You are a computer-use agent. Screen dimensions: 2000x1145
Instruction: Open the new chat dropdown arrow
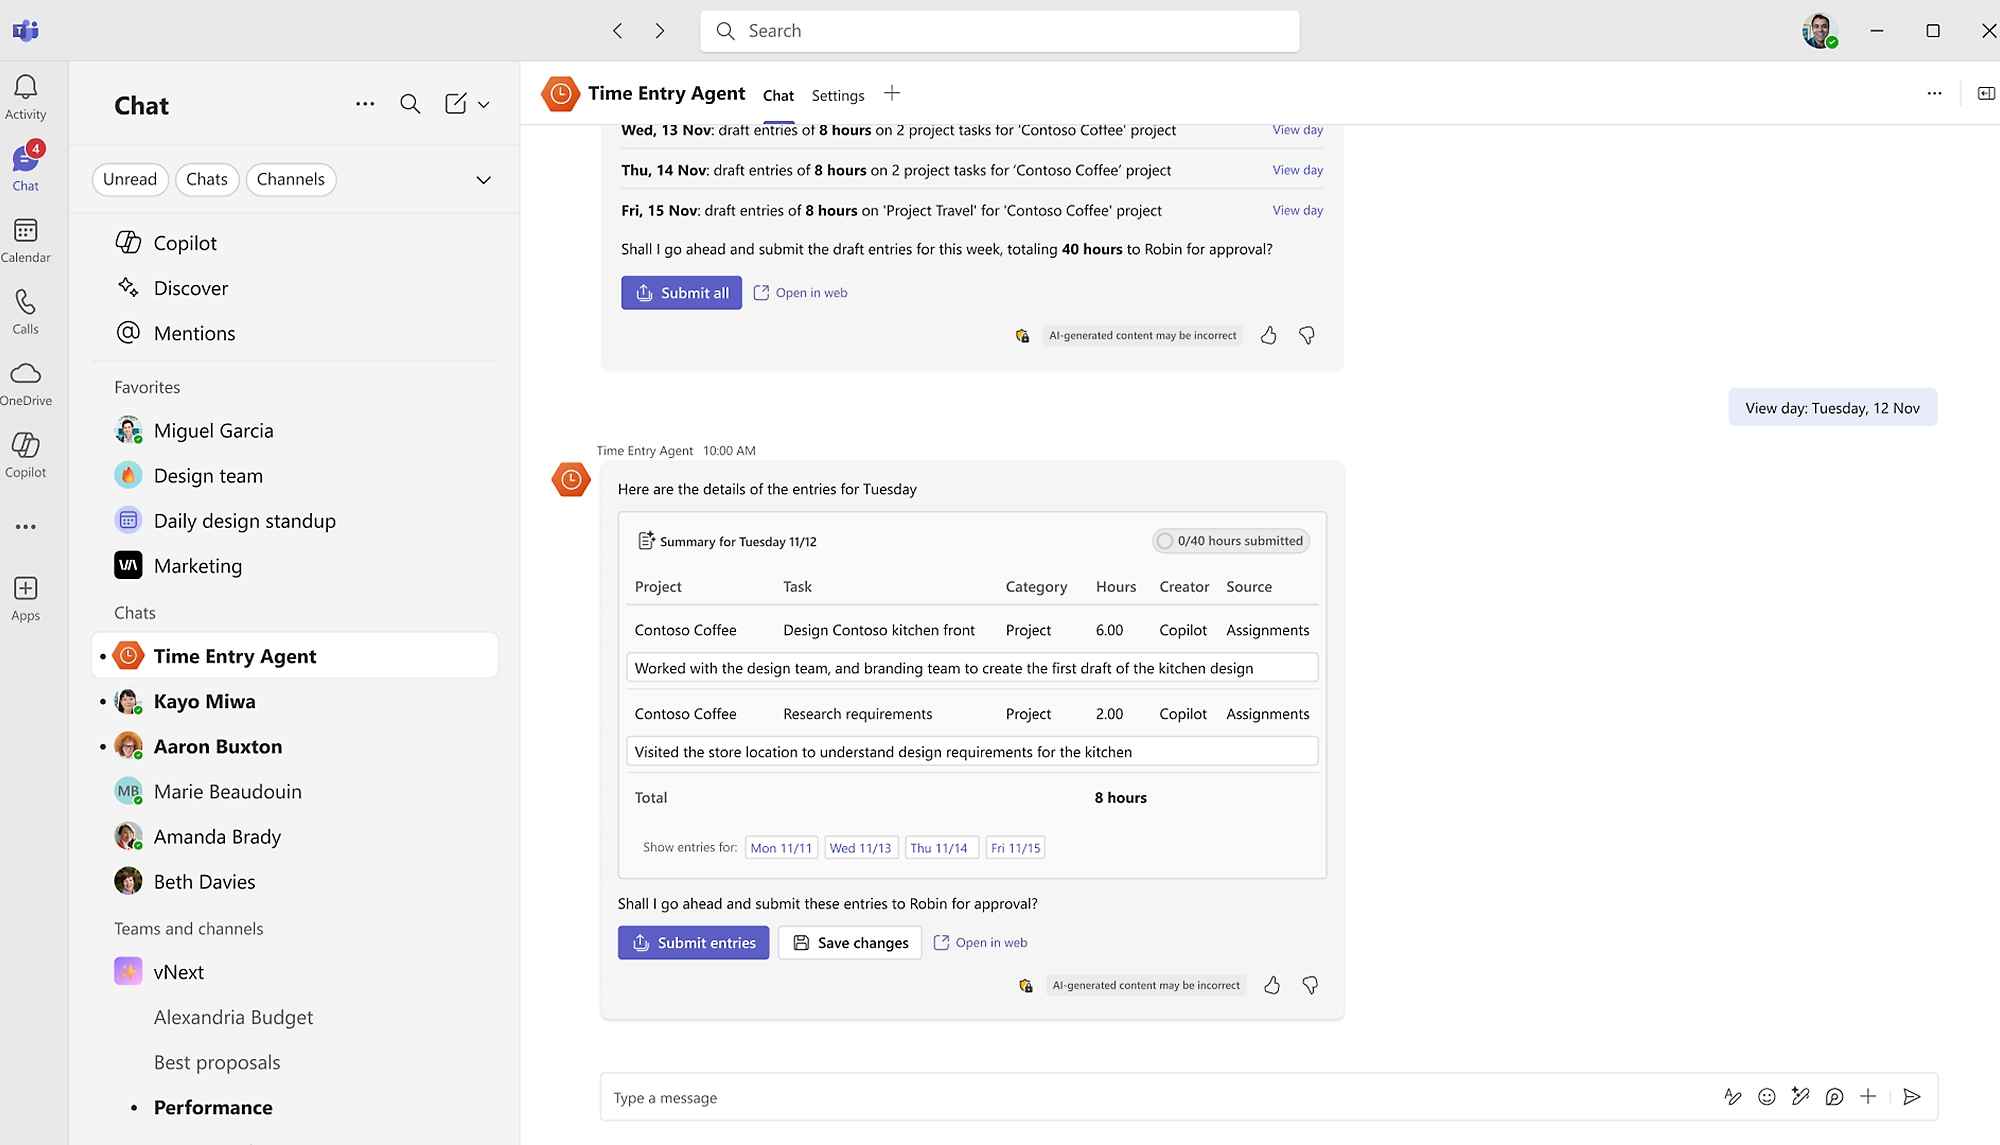pos(484,104)
